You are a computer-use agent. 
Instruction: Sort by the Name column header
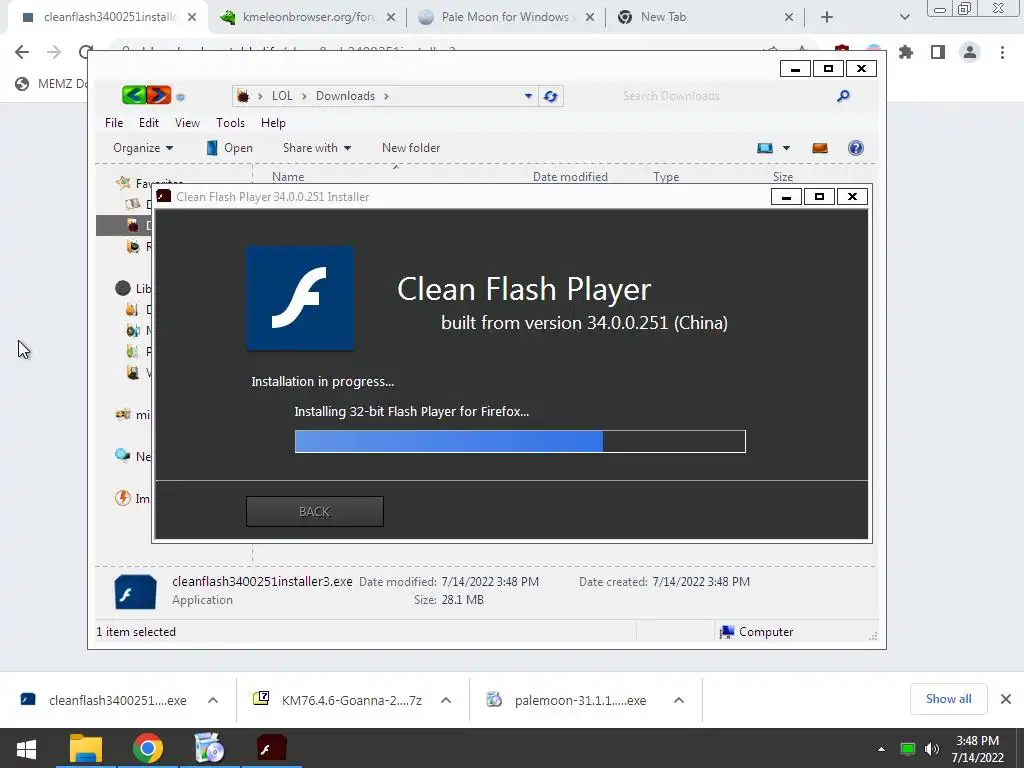pos(288,176)
